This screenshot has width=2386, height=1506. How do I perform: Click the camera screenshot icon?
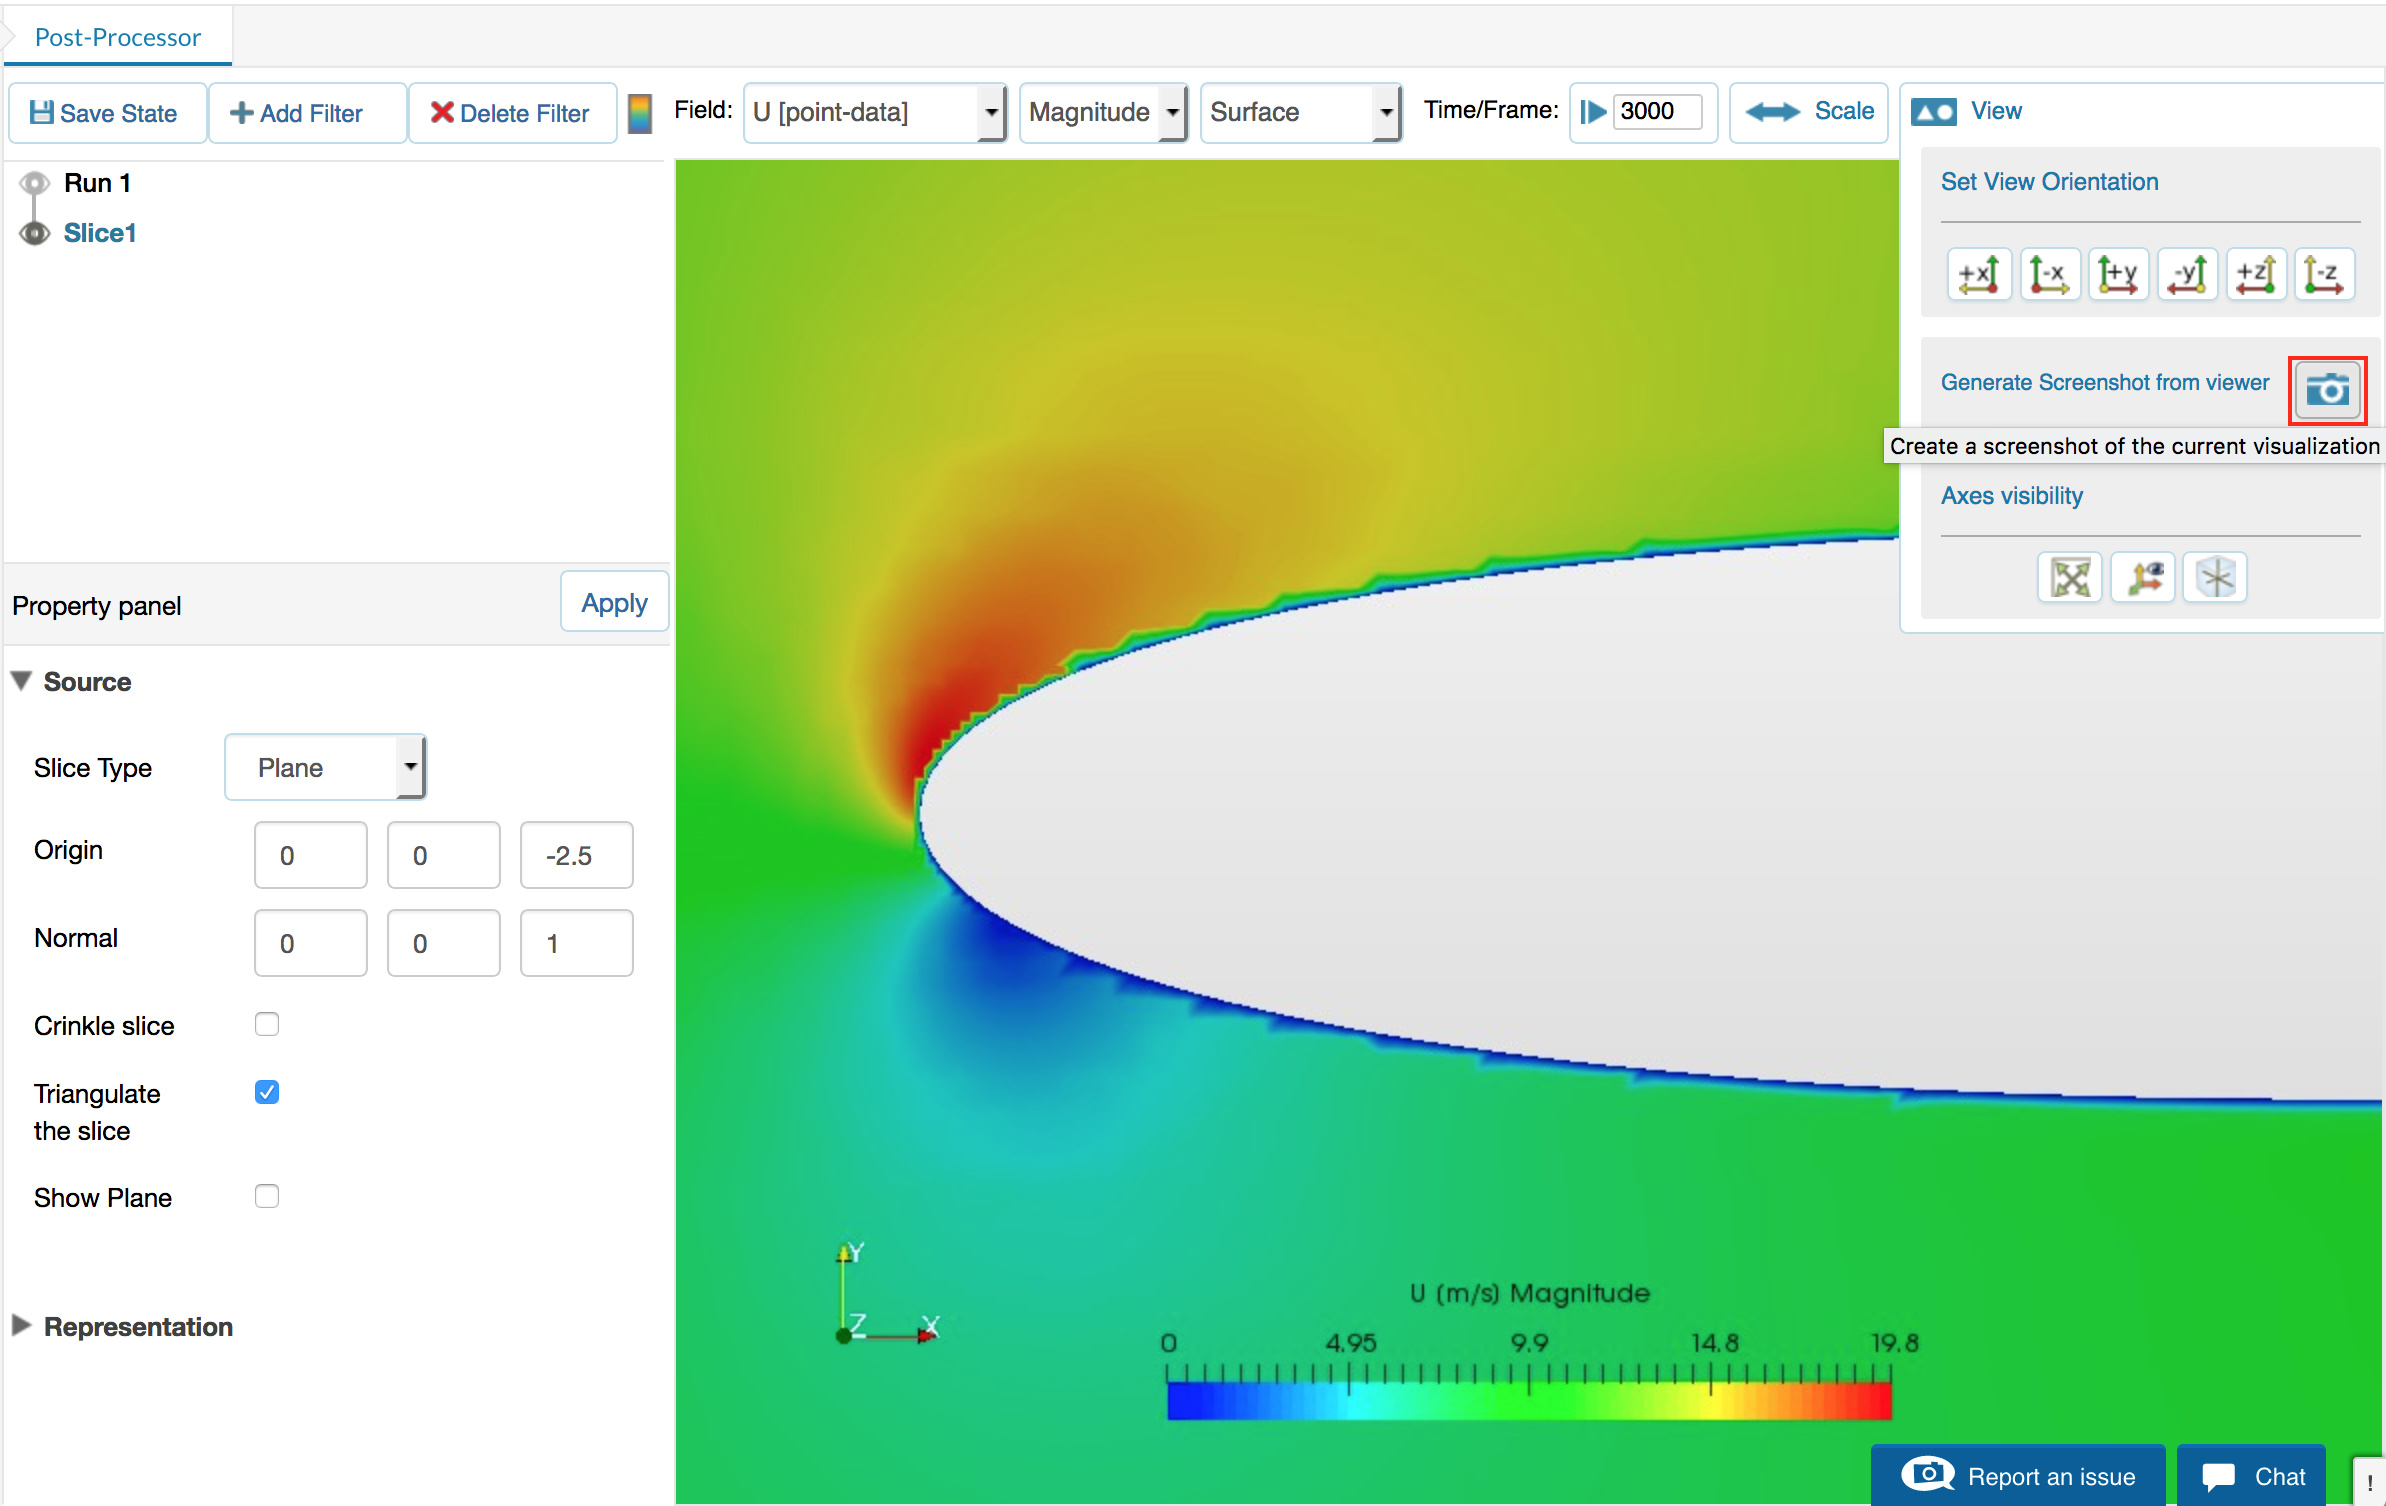(2327, 390)
